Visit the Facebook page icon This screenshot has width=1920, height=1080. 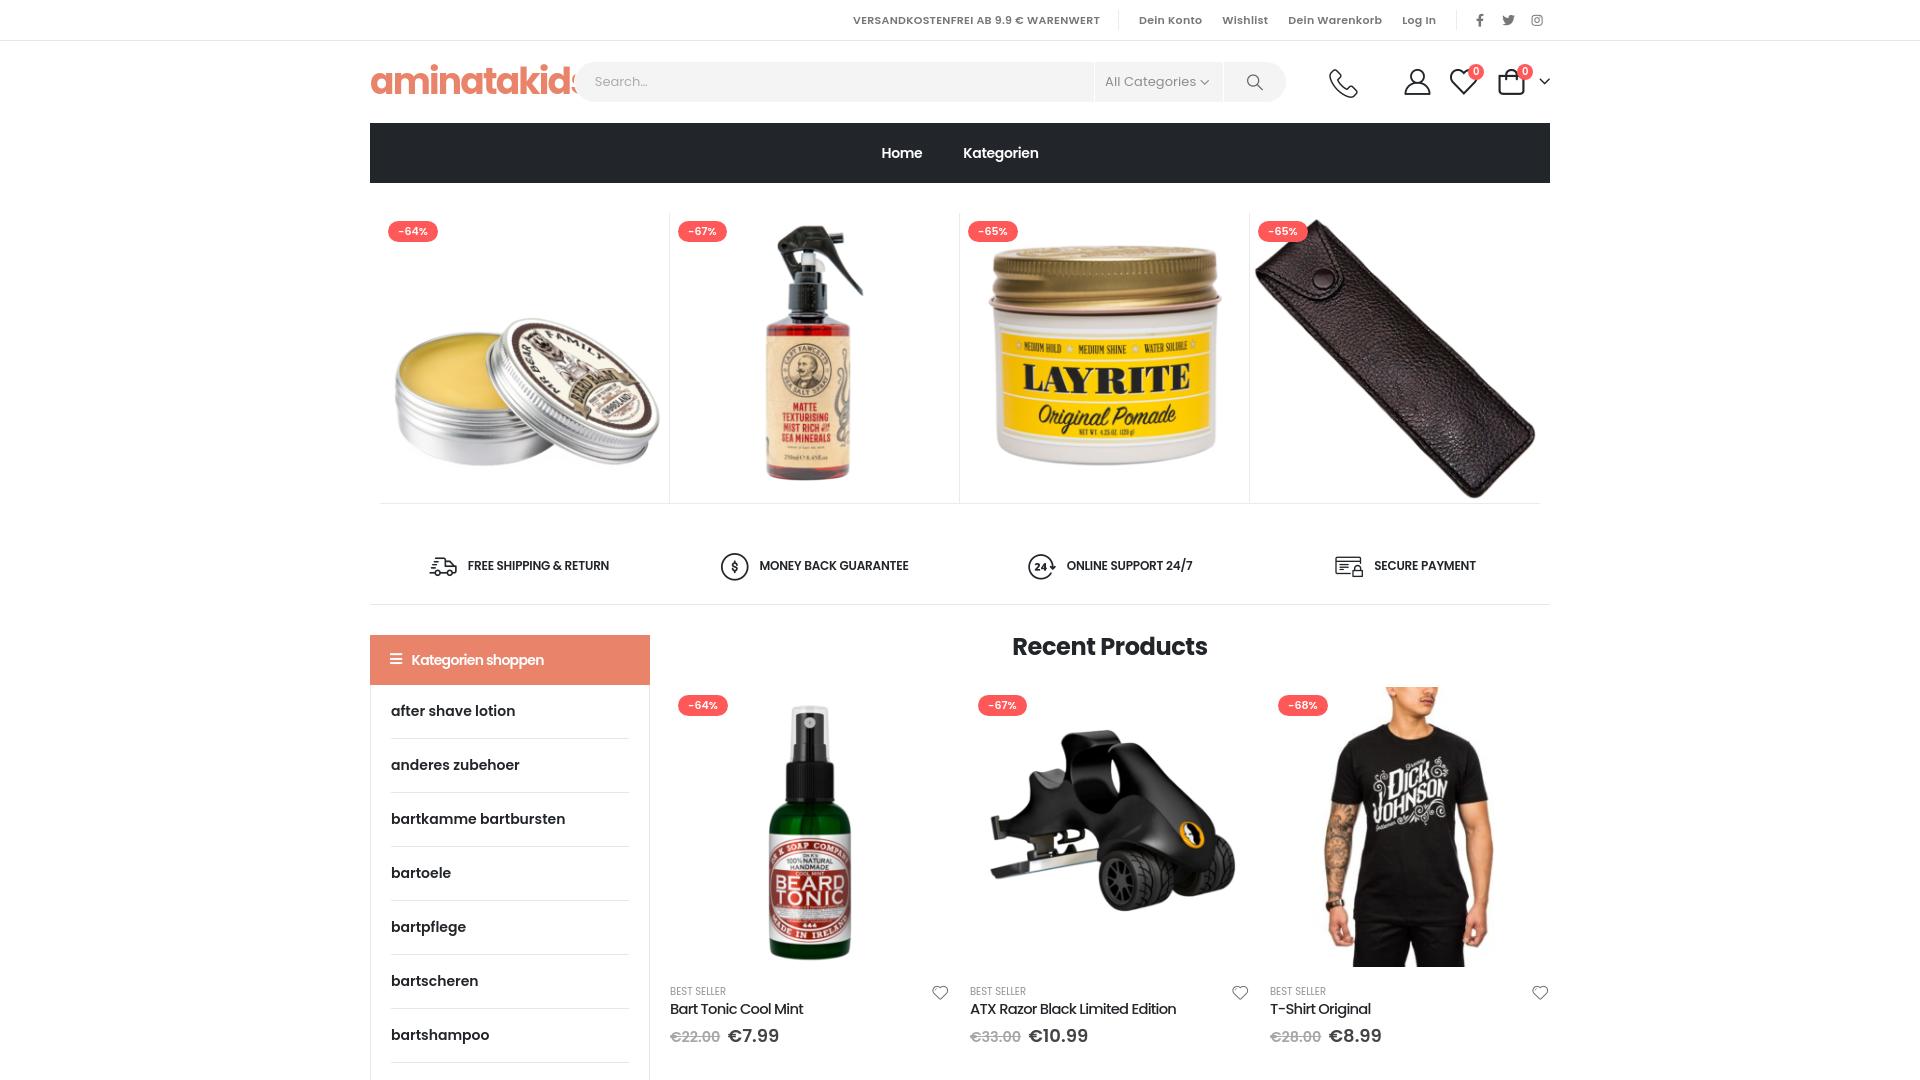pyautogui.click(x=1480, y=20)
